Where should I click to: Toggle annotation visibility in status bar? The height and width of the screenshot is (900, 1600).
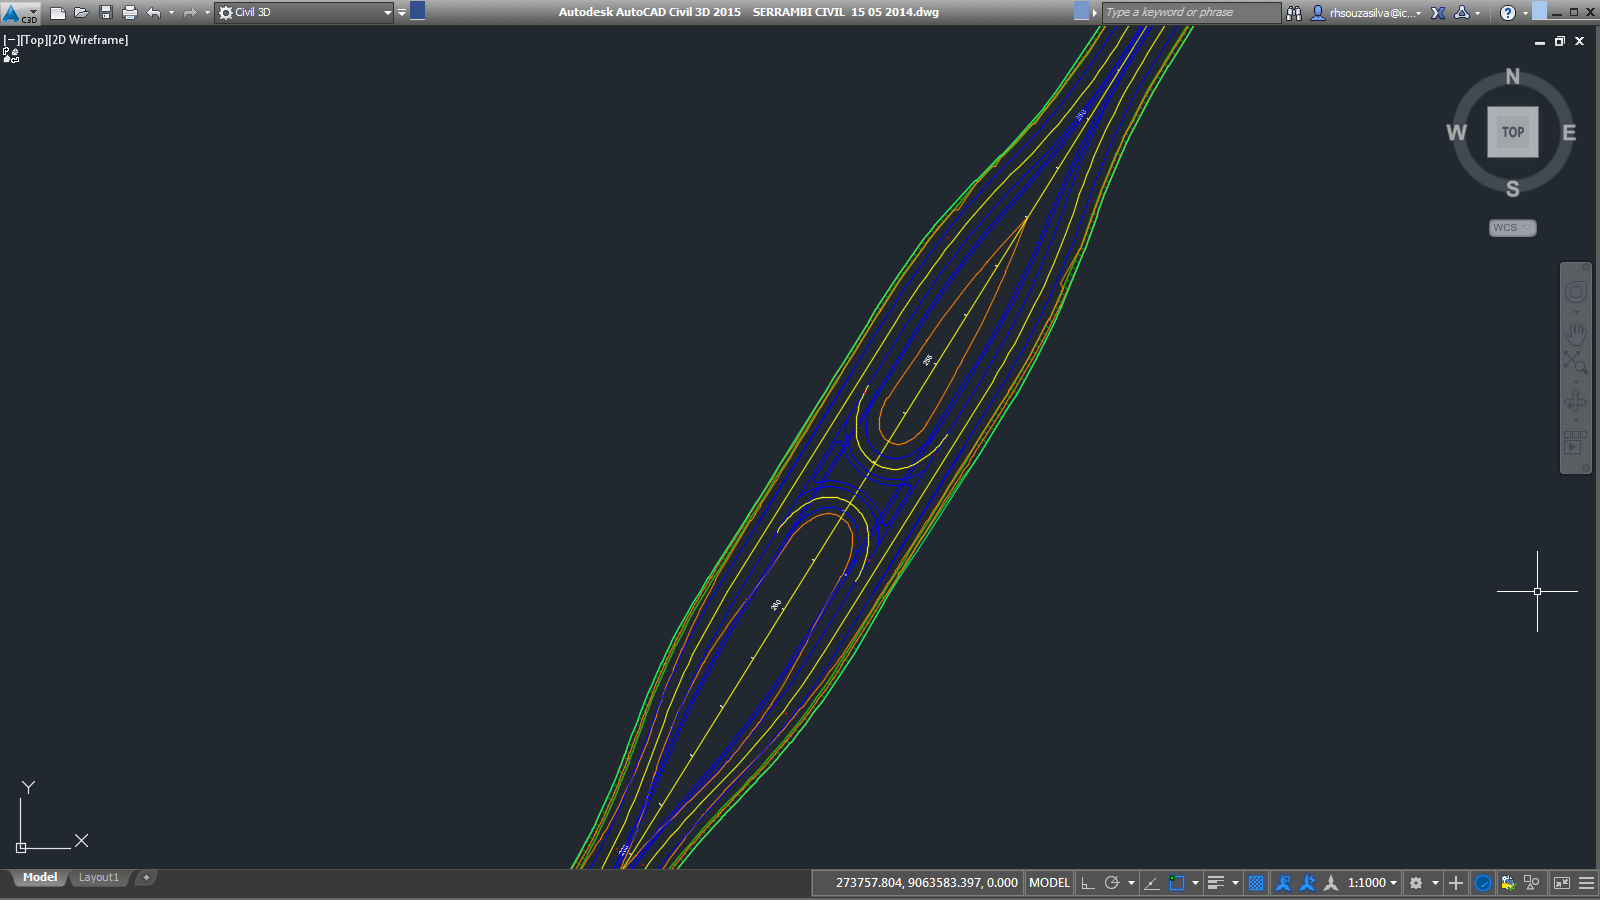click(x=1283, y=883)
